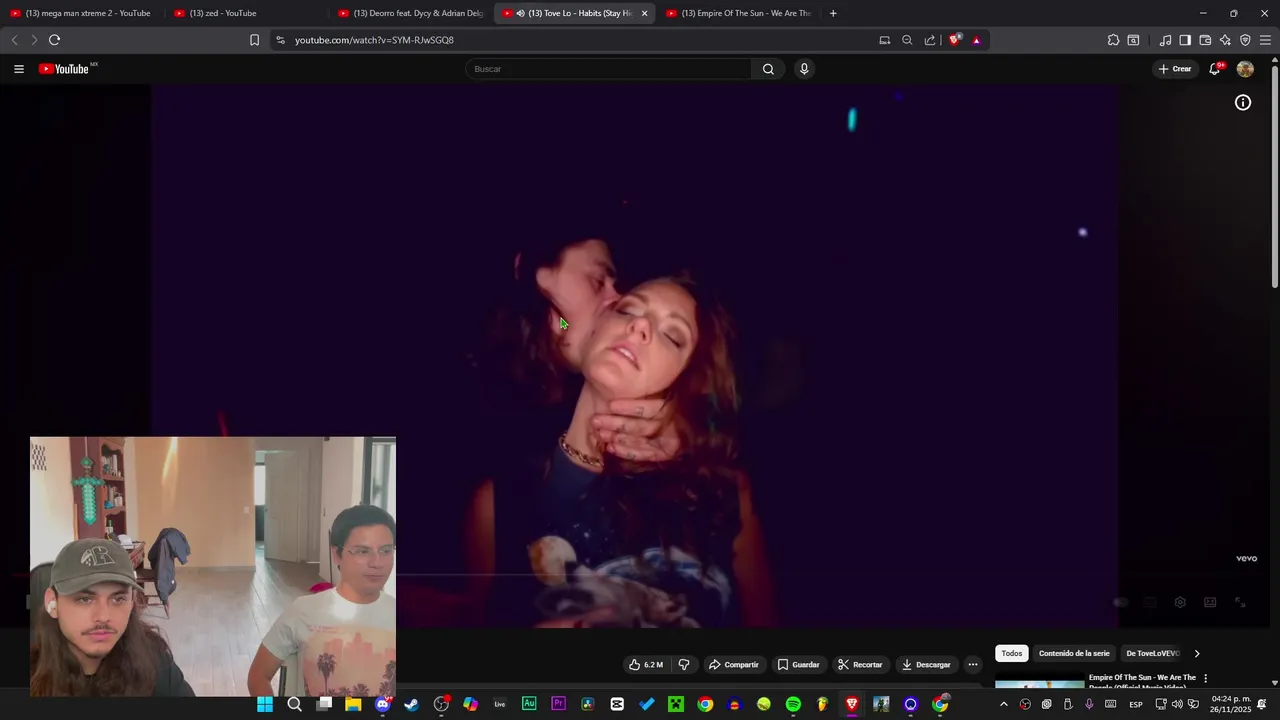Open Brave Rewards triangle icon
Screen dimensions: 1280x720
pos(976,40)
